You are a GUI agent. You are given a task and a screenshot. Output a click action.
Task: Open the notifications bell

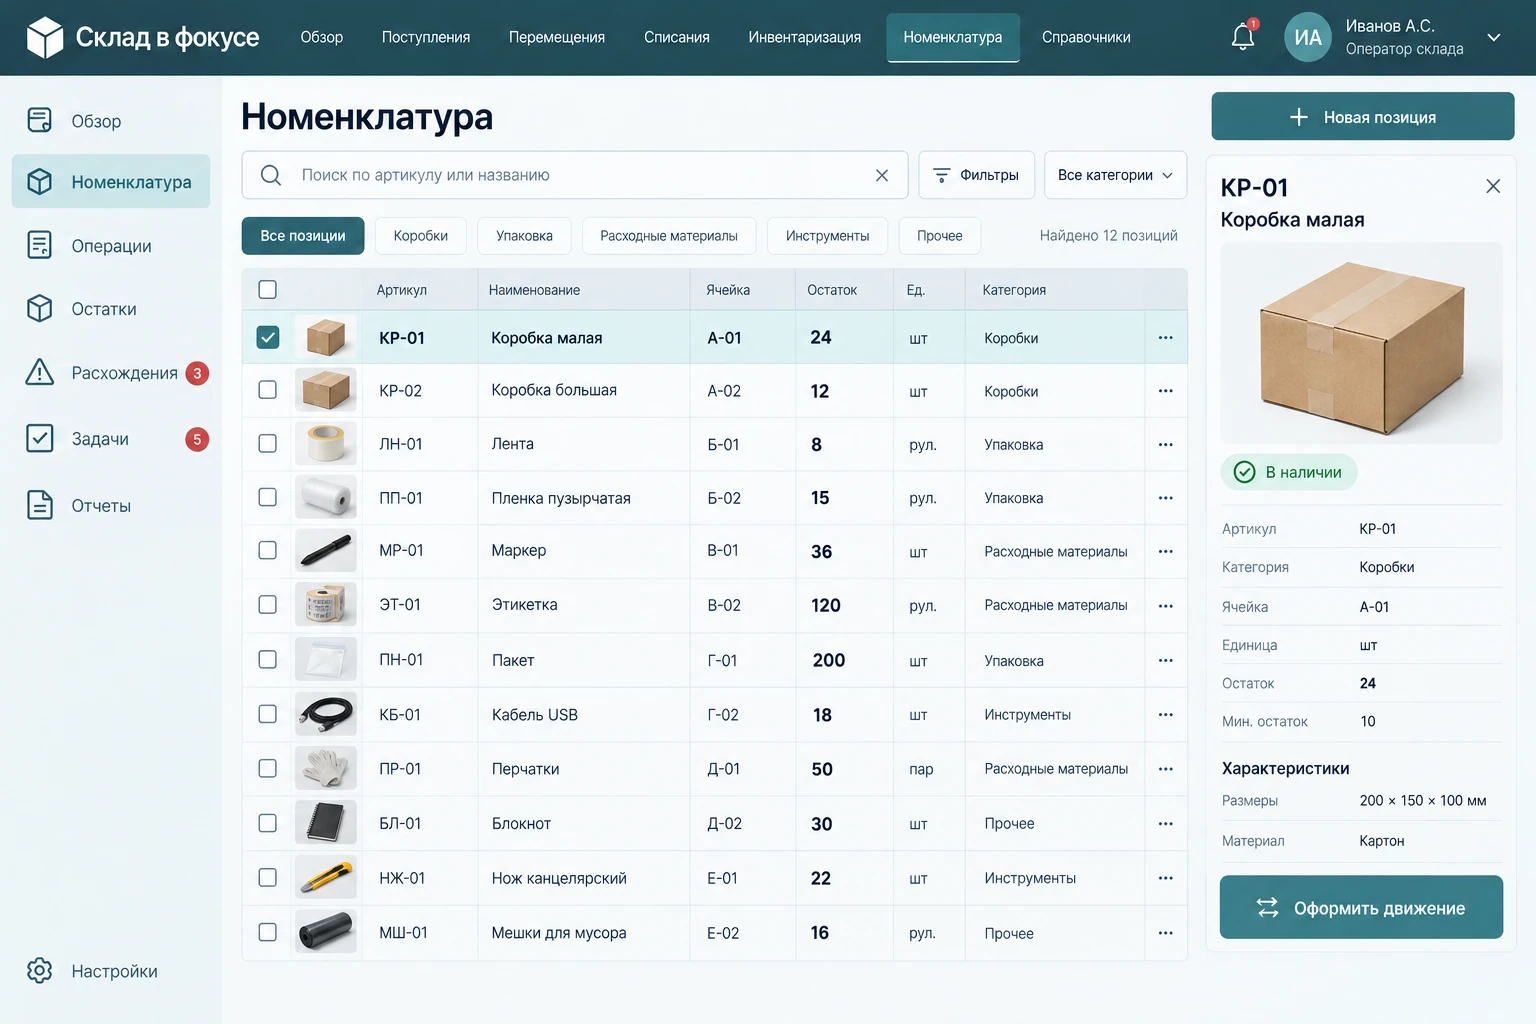1243,37
